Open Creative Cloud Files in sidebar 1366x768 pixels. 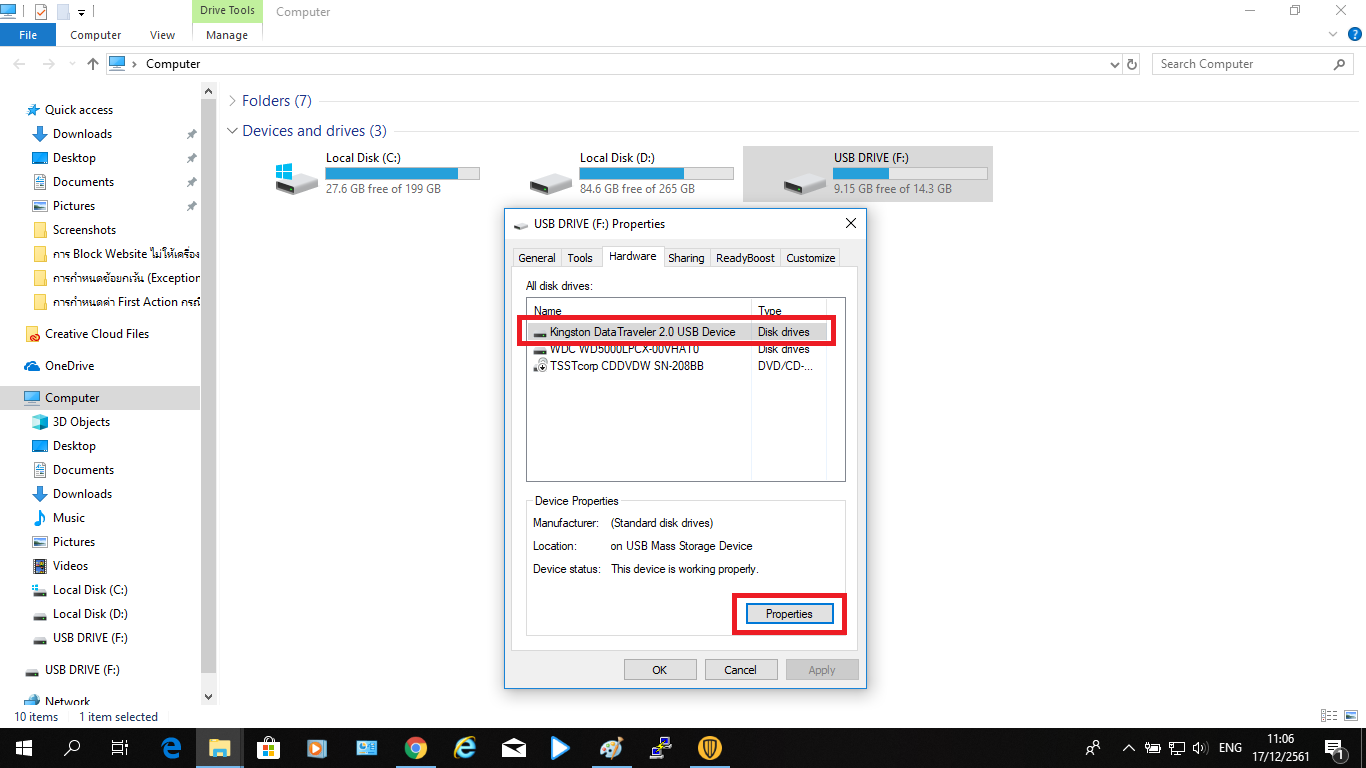point(96,334)
